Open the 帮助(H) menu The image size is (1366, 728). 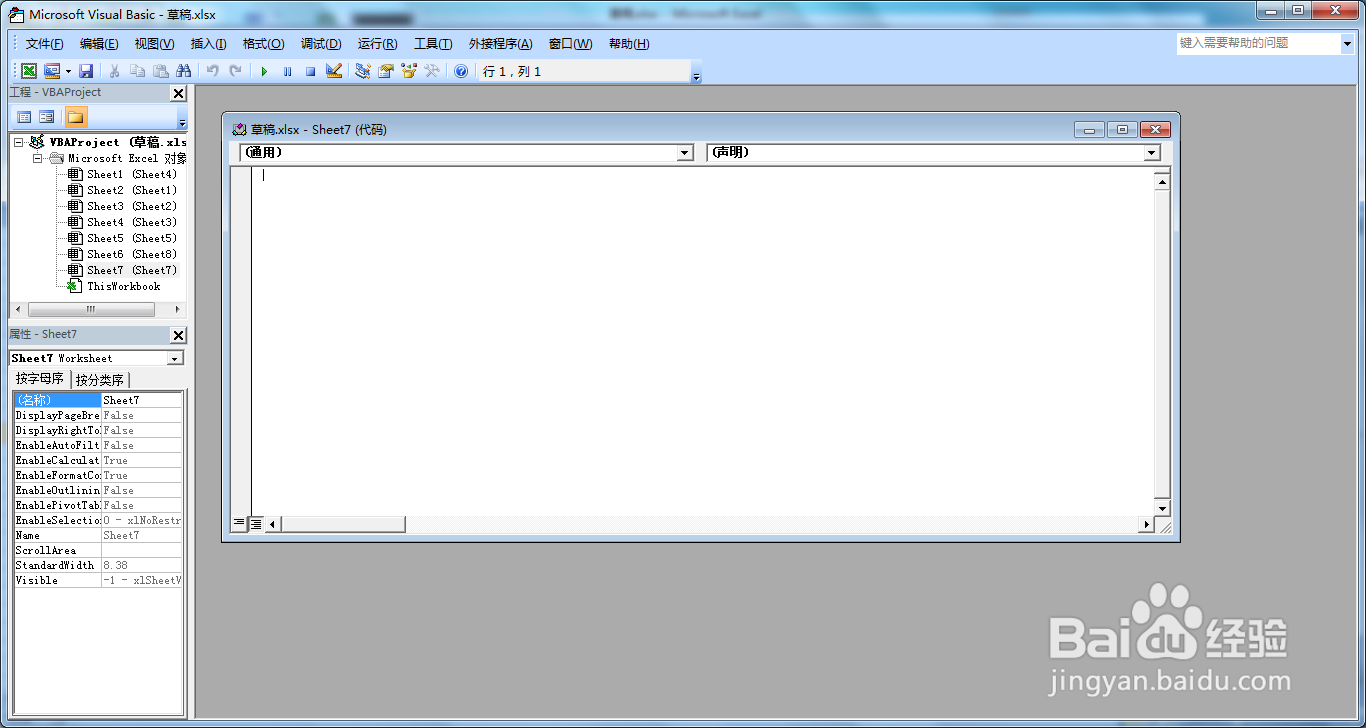click(629, 44)
